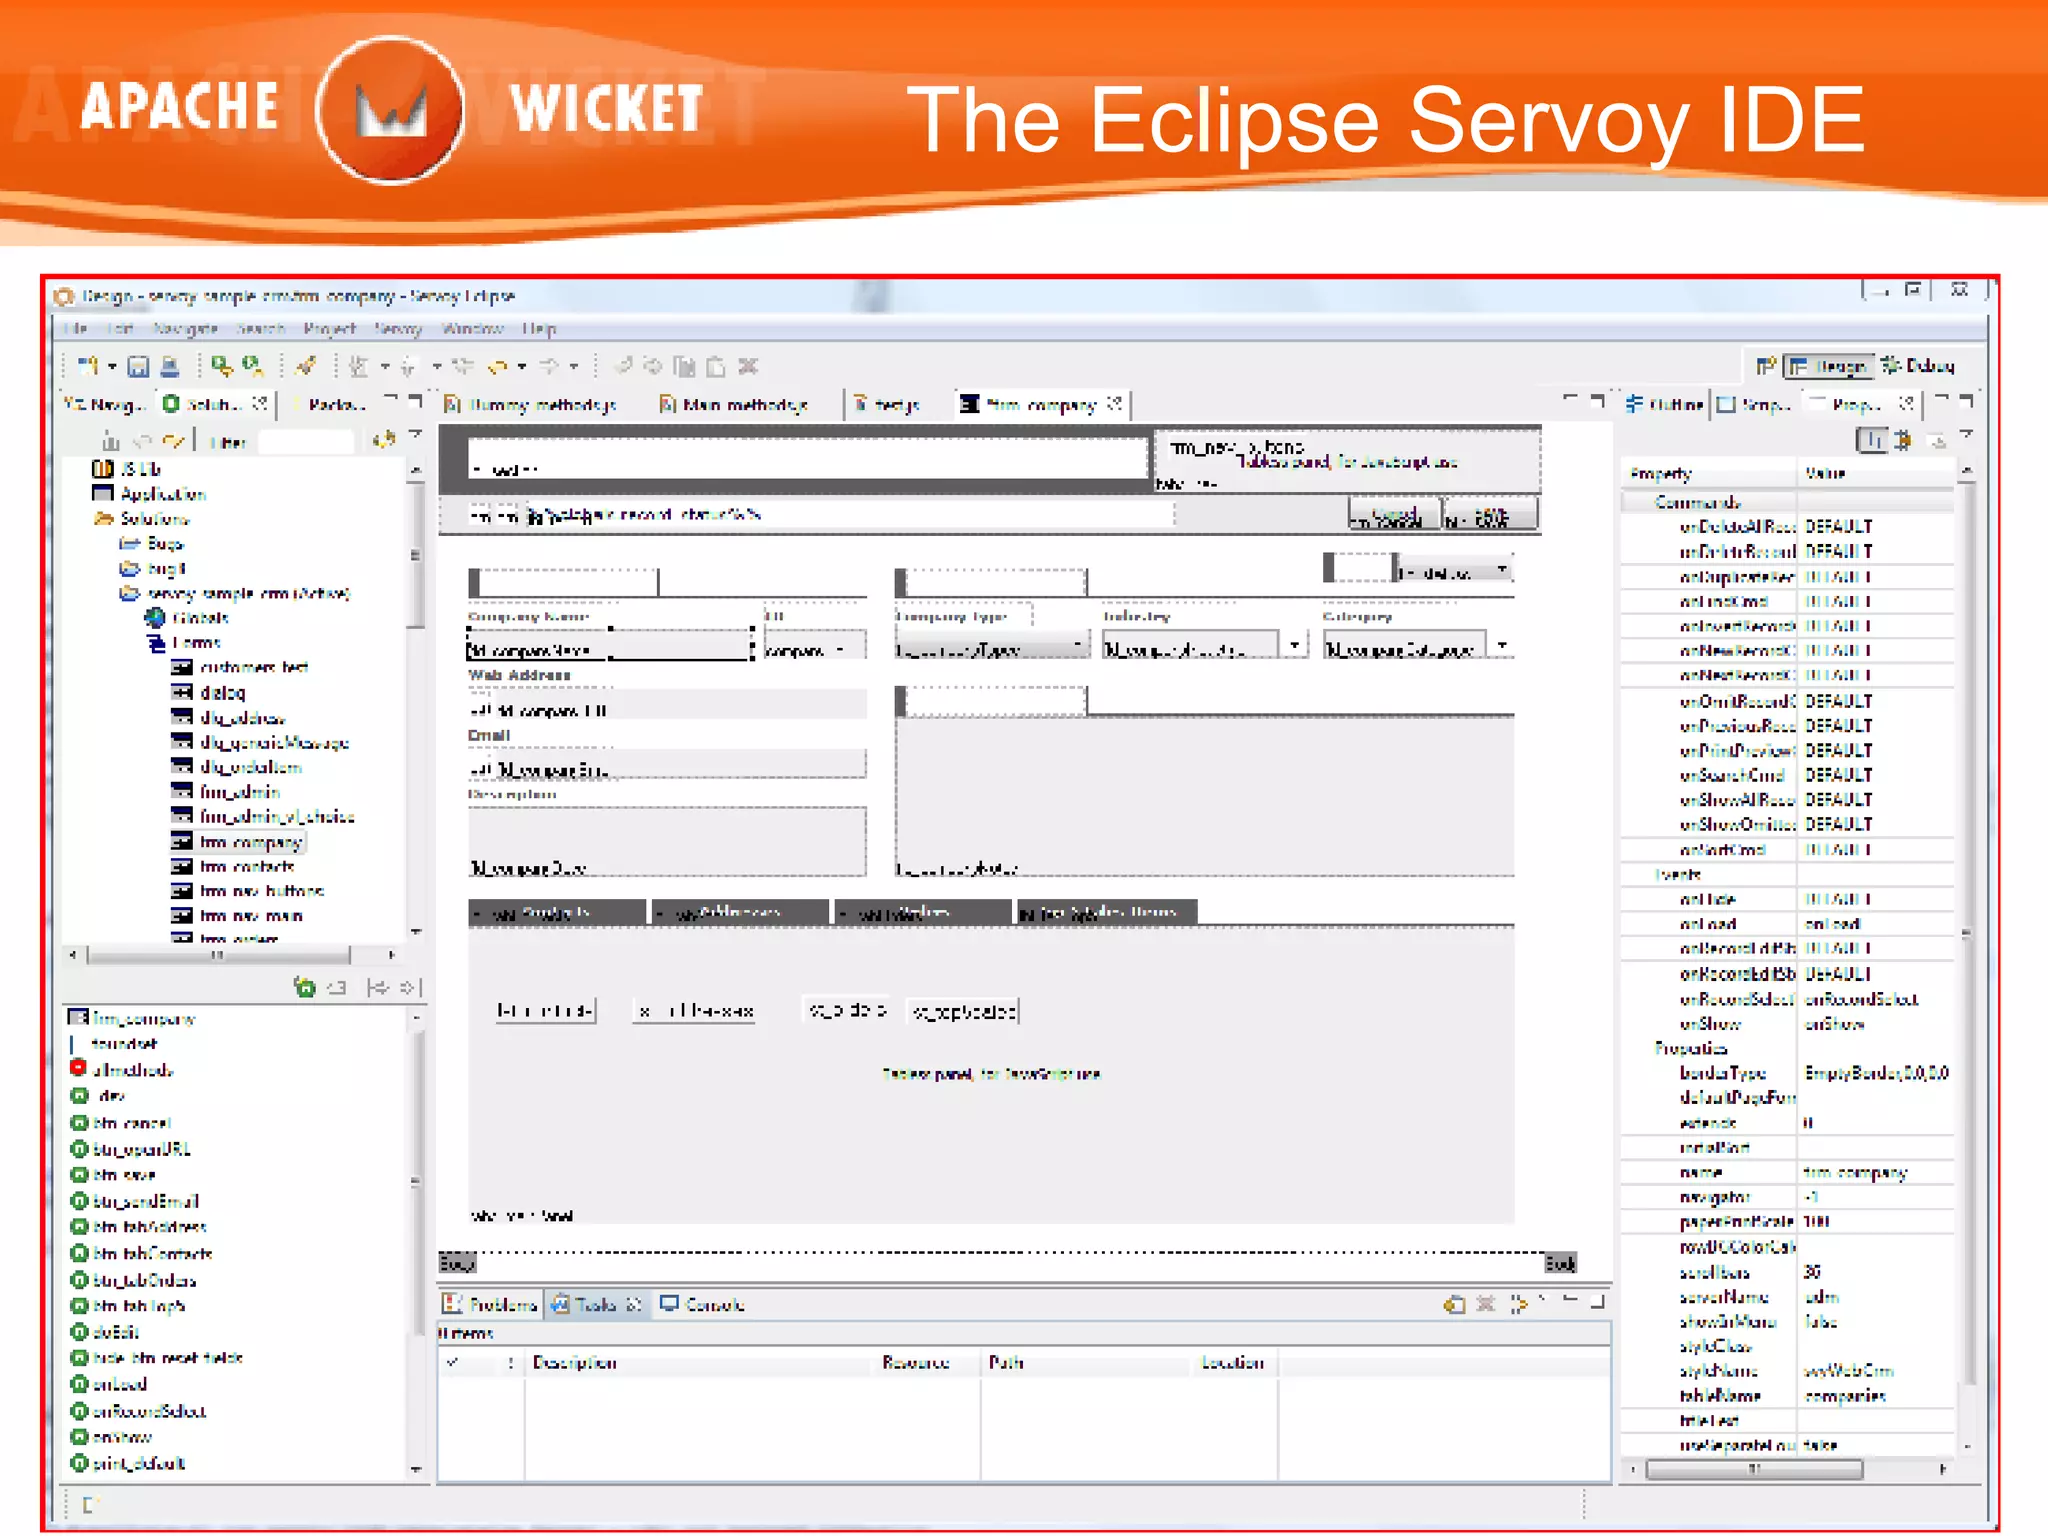2048x1536 pixels.
Task: Switch to the Console tab
Action: coord(702,1304)
